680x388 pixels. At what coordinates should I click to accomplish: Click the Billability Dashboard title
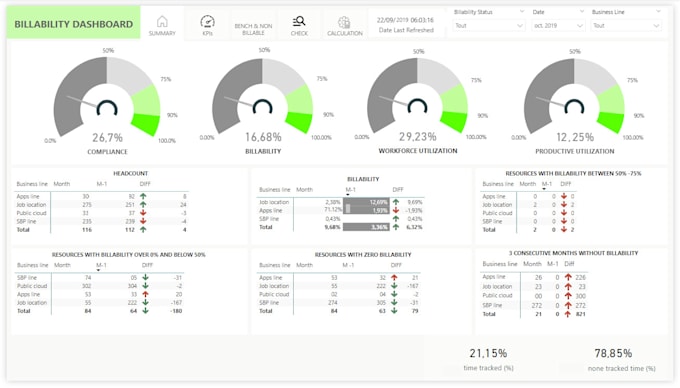click(x=73, y=24)
